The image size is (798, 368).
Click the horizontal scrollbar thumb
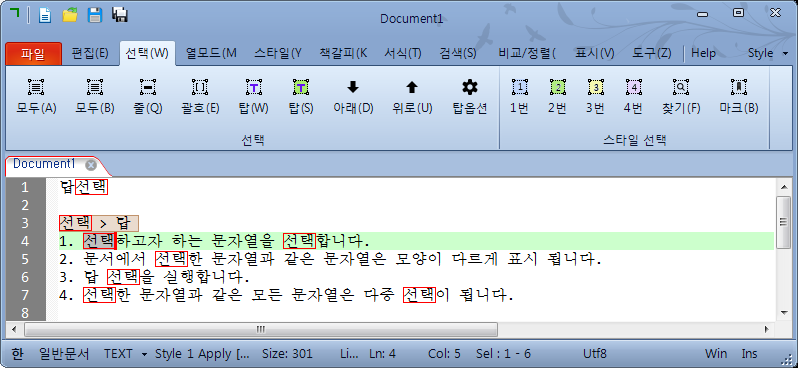261,329
